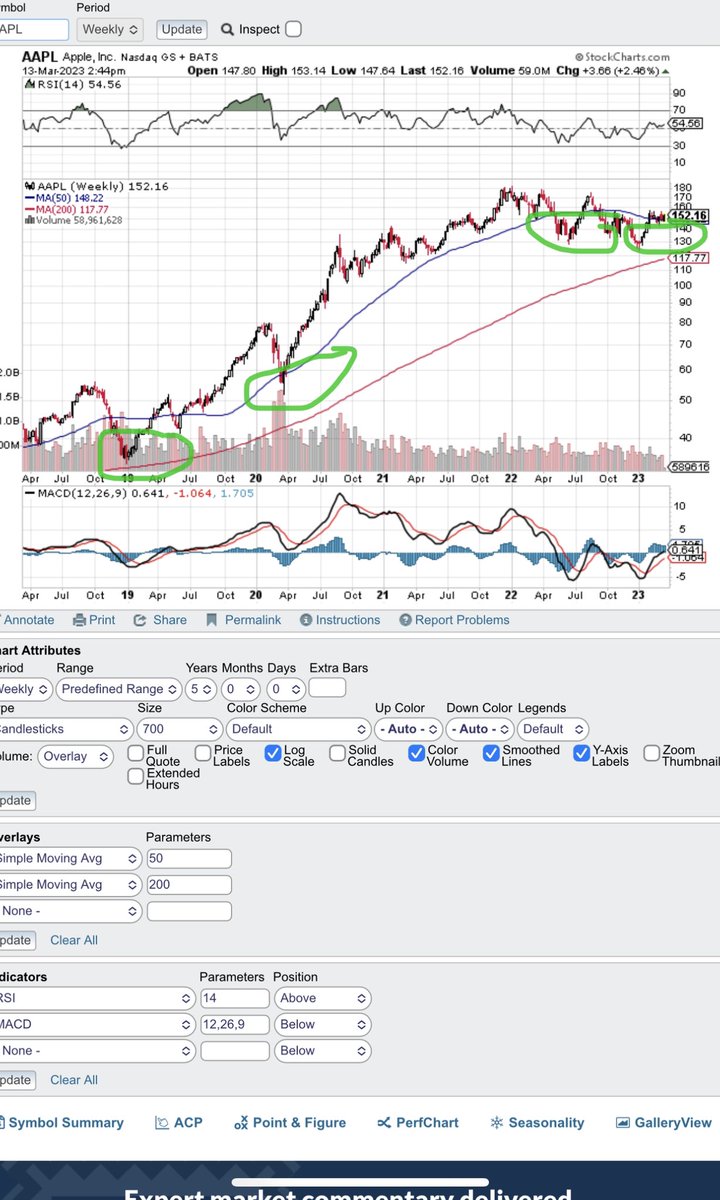Click the empty third indicator parameter field
The height and width of the screenshot is (1200, 720).
click(x=234, y=1051)
